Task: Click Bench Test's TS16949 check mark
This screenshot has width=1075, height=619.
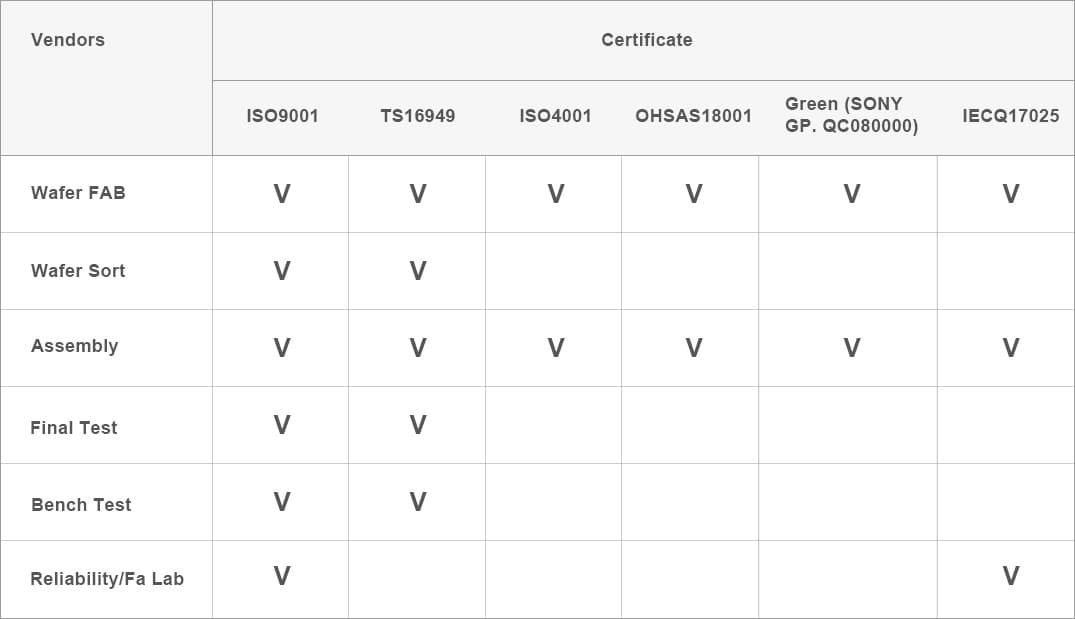Action: pyautogui.click(x=418, y=502)
